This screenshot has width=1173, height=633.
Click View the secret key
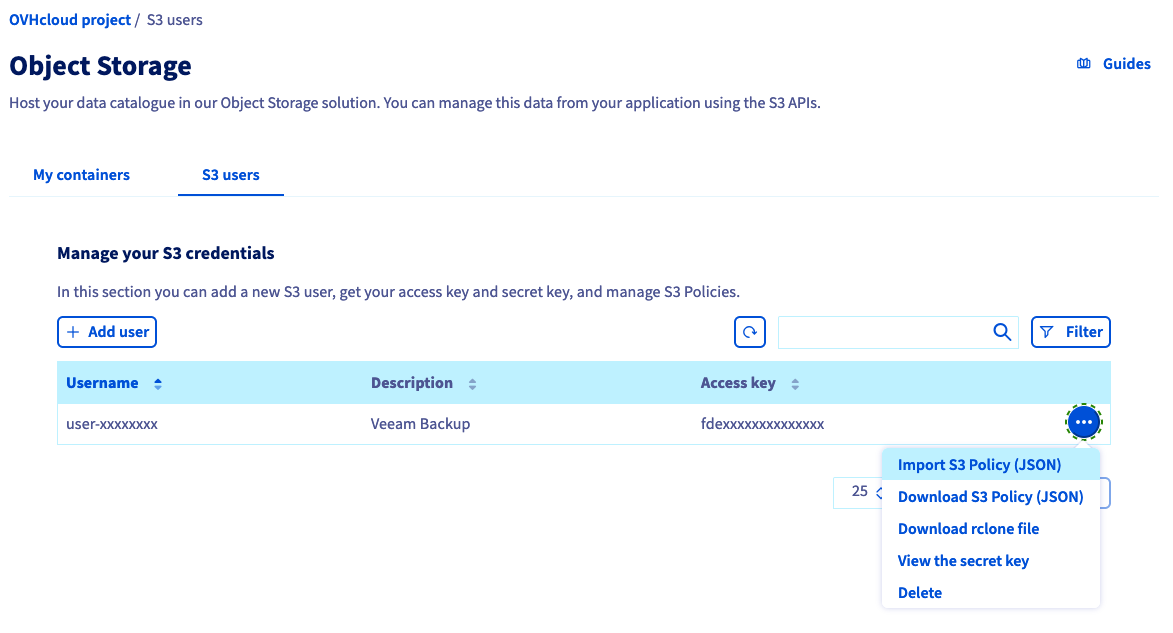(963, 561)
